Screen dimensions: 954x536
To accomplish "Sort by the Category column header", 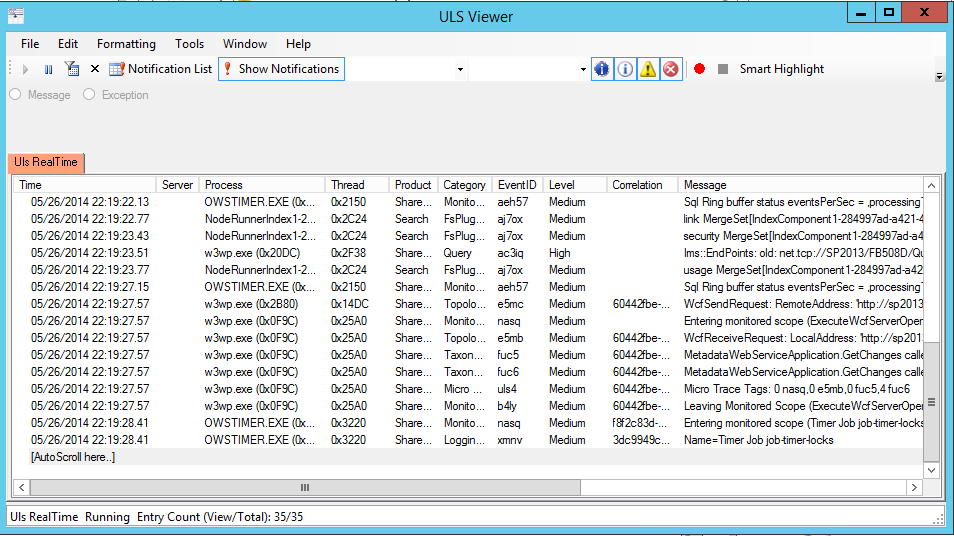I will pyautogui.click(x=464, y=185).
